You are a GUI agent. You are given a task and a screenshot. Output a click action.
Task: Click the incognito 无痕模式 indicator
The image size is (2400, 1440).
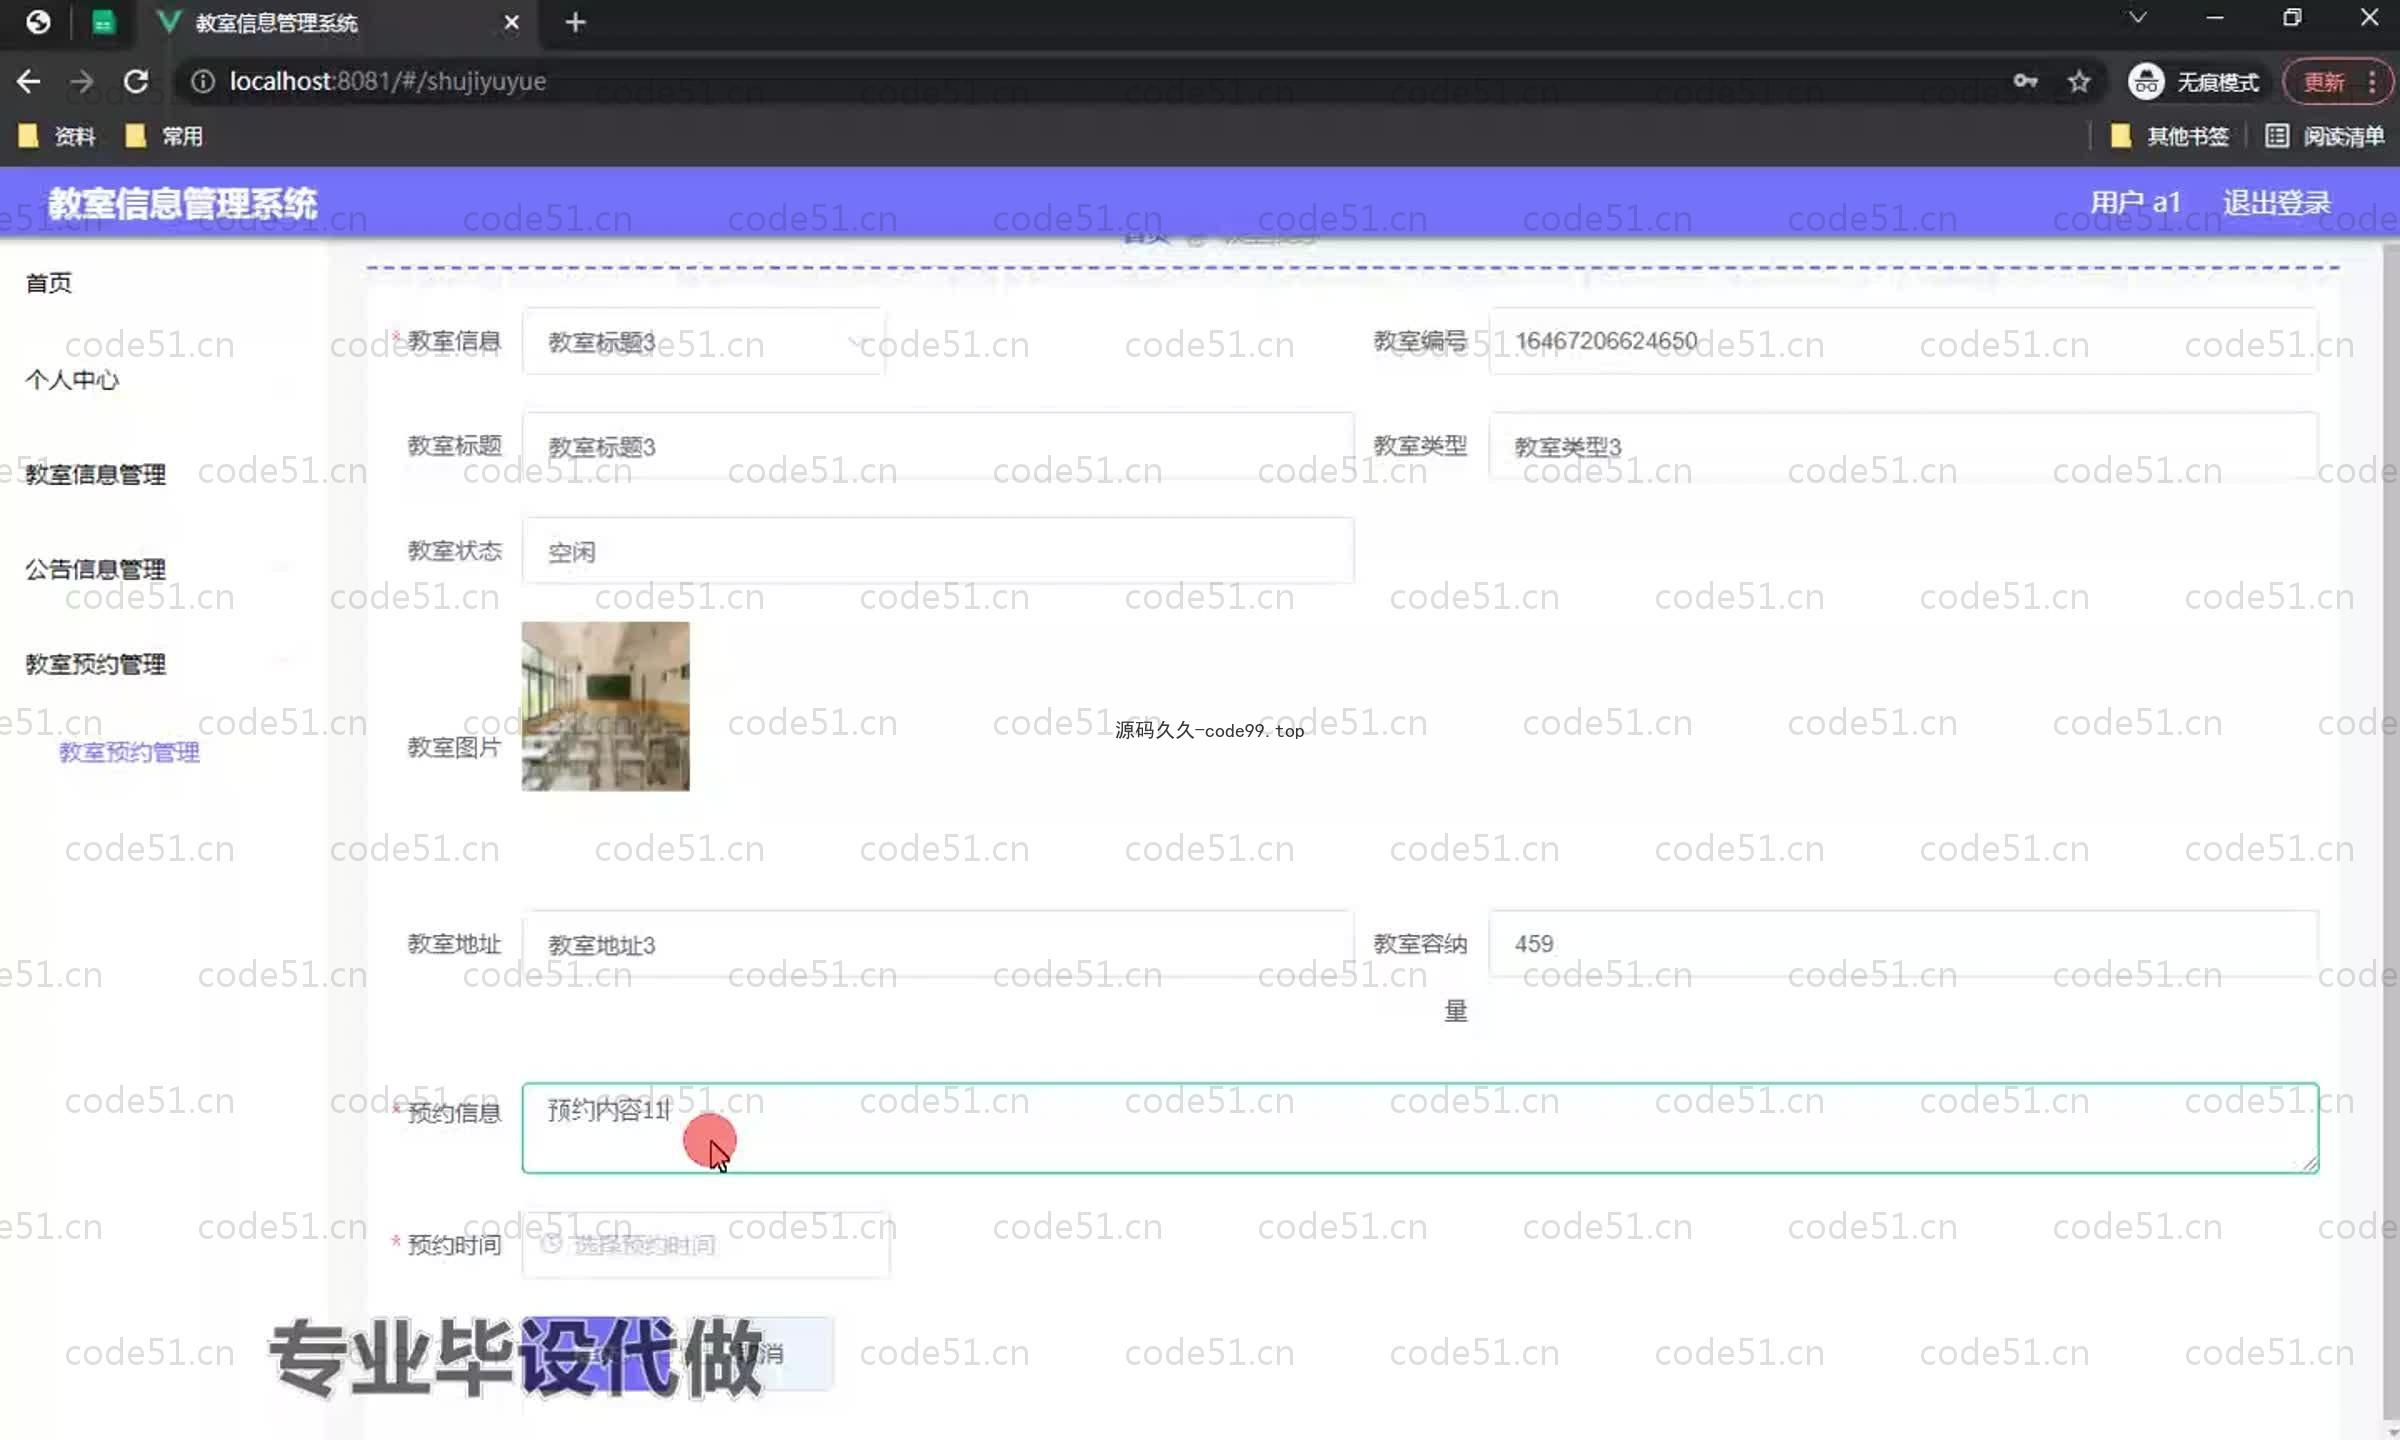point(2194,81)
